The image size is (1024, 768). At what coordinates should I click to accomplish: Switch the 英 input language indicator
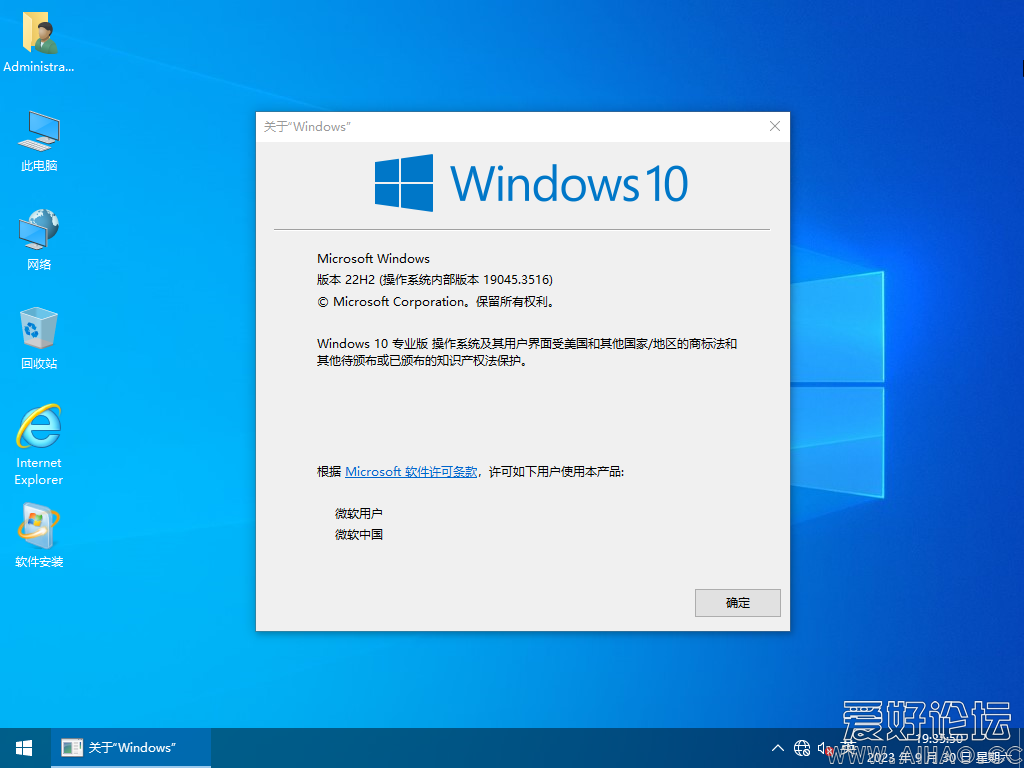(x=845, y=747)
